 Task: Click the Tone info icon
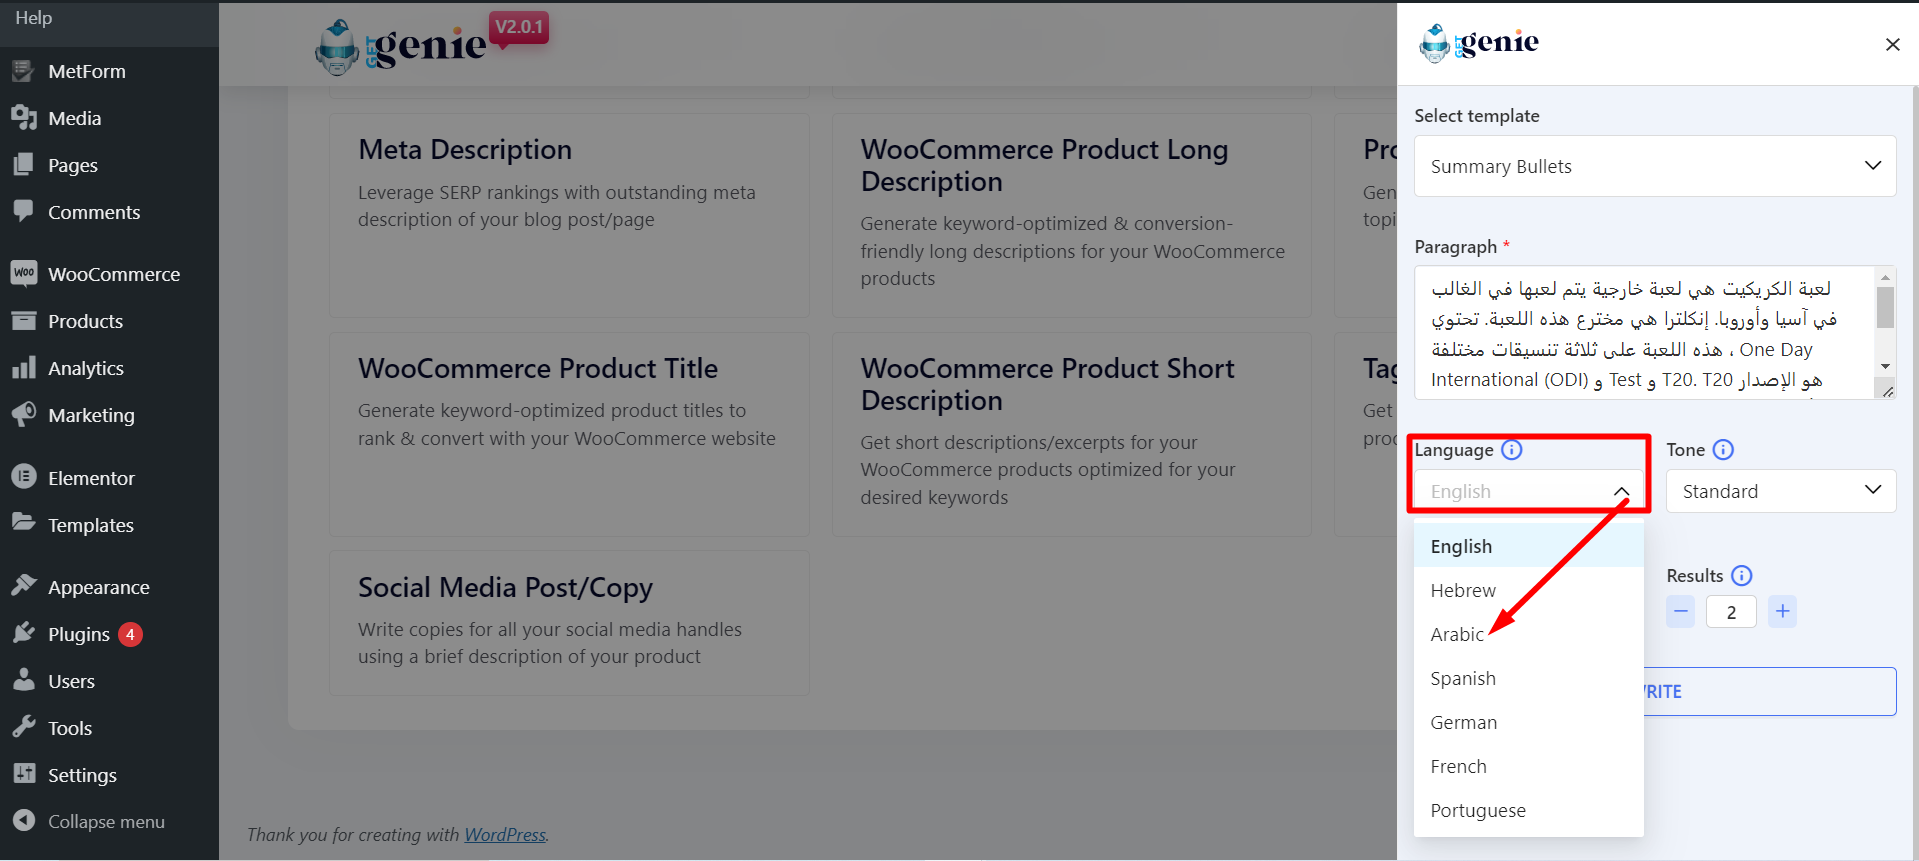click(1723, 450)
